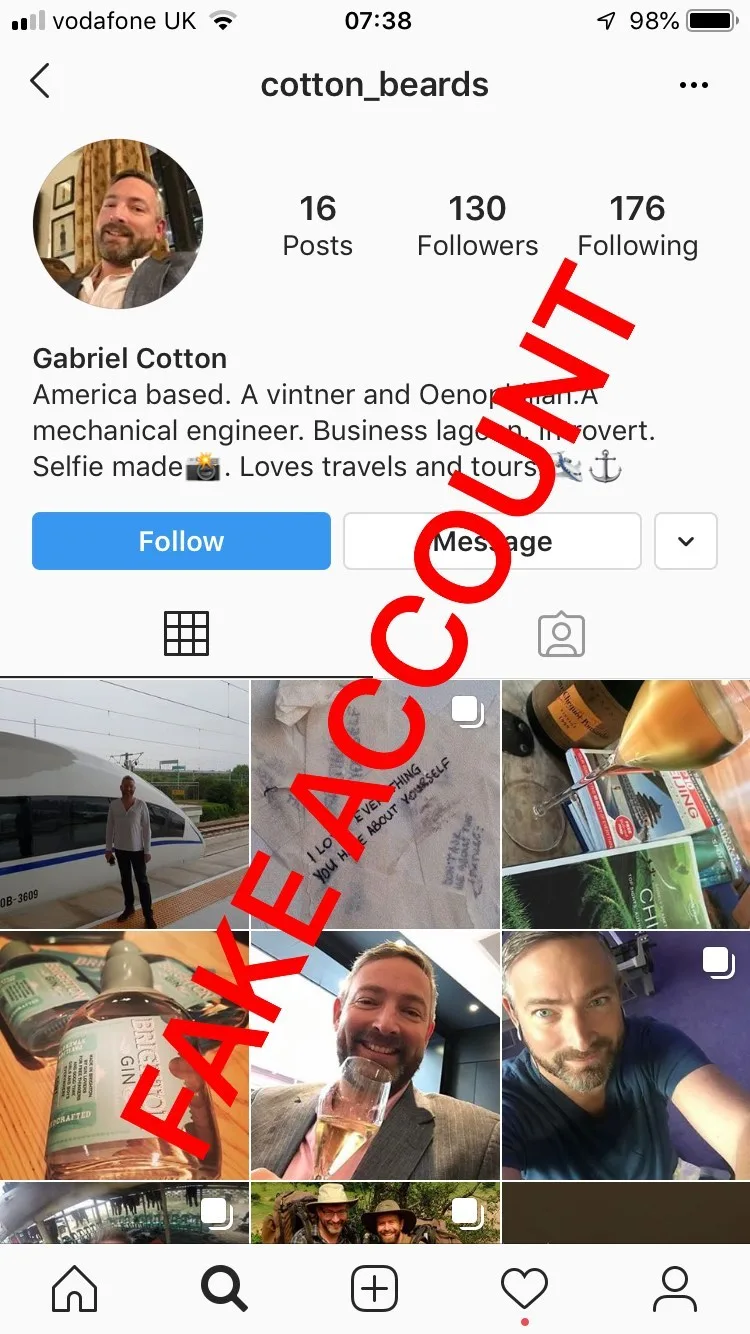Switch to the tagged photos tab

coord(561,634)
